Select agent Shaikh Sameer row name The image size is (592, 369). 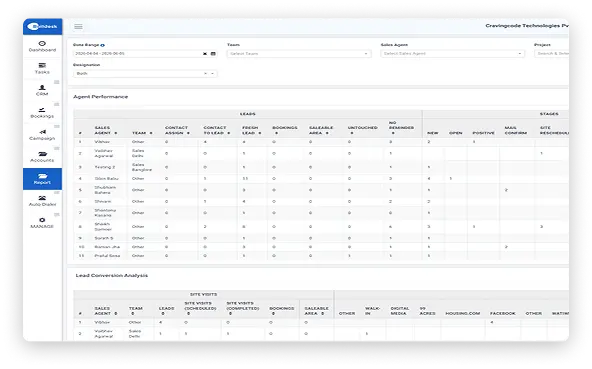pyautogui.click(x=103, y=227)
